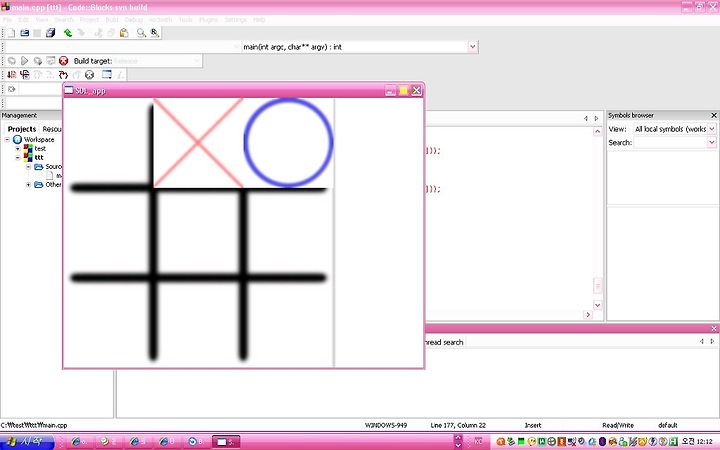Open the function selector showing main()

(360, 47)
